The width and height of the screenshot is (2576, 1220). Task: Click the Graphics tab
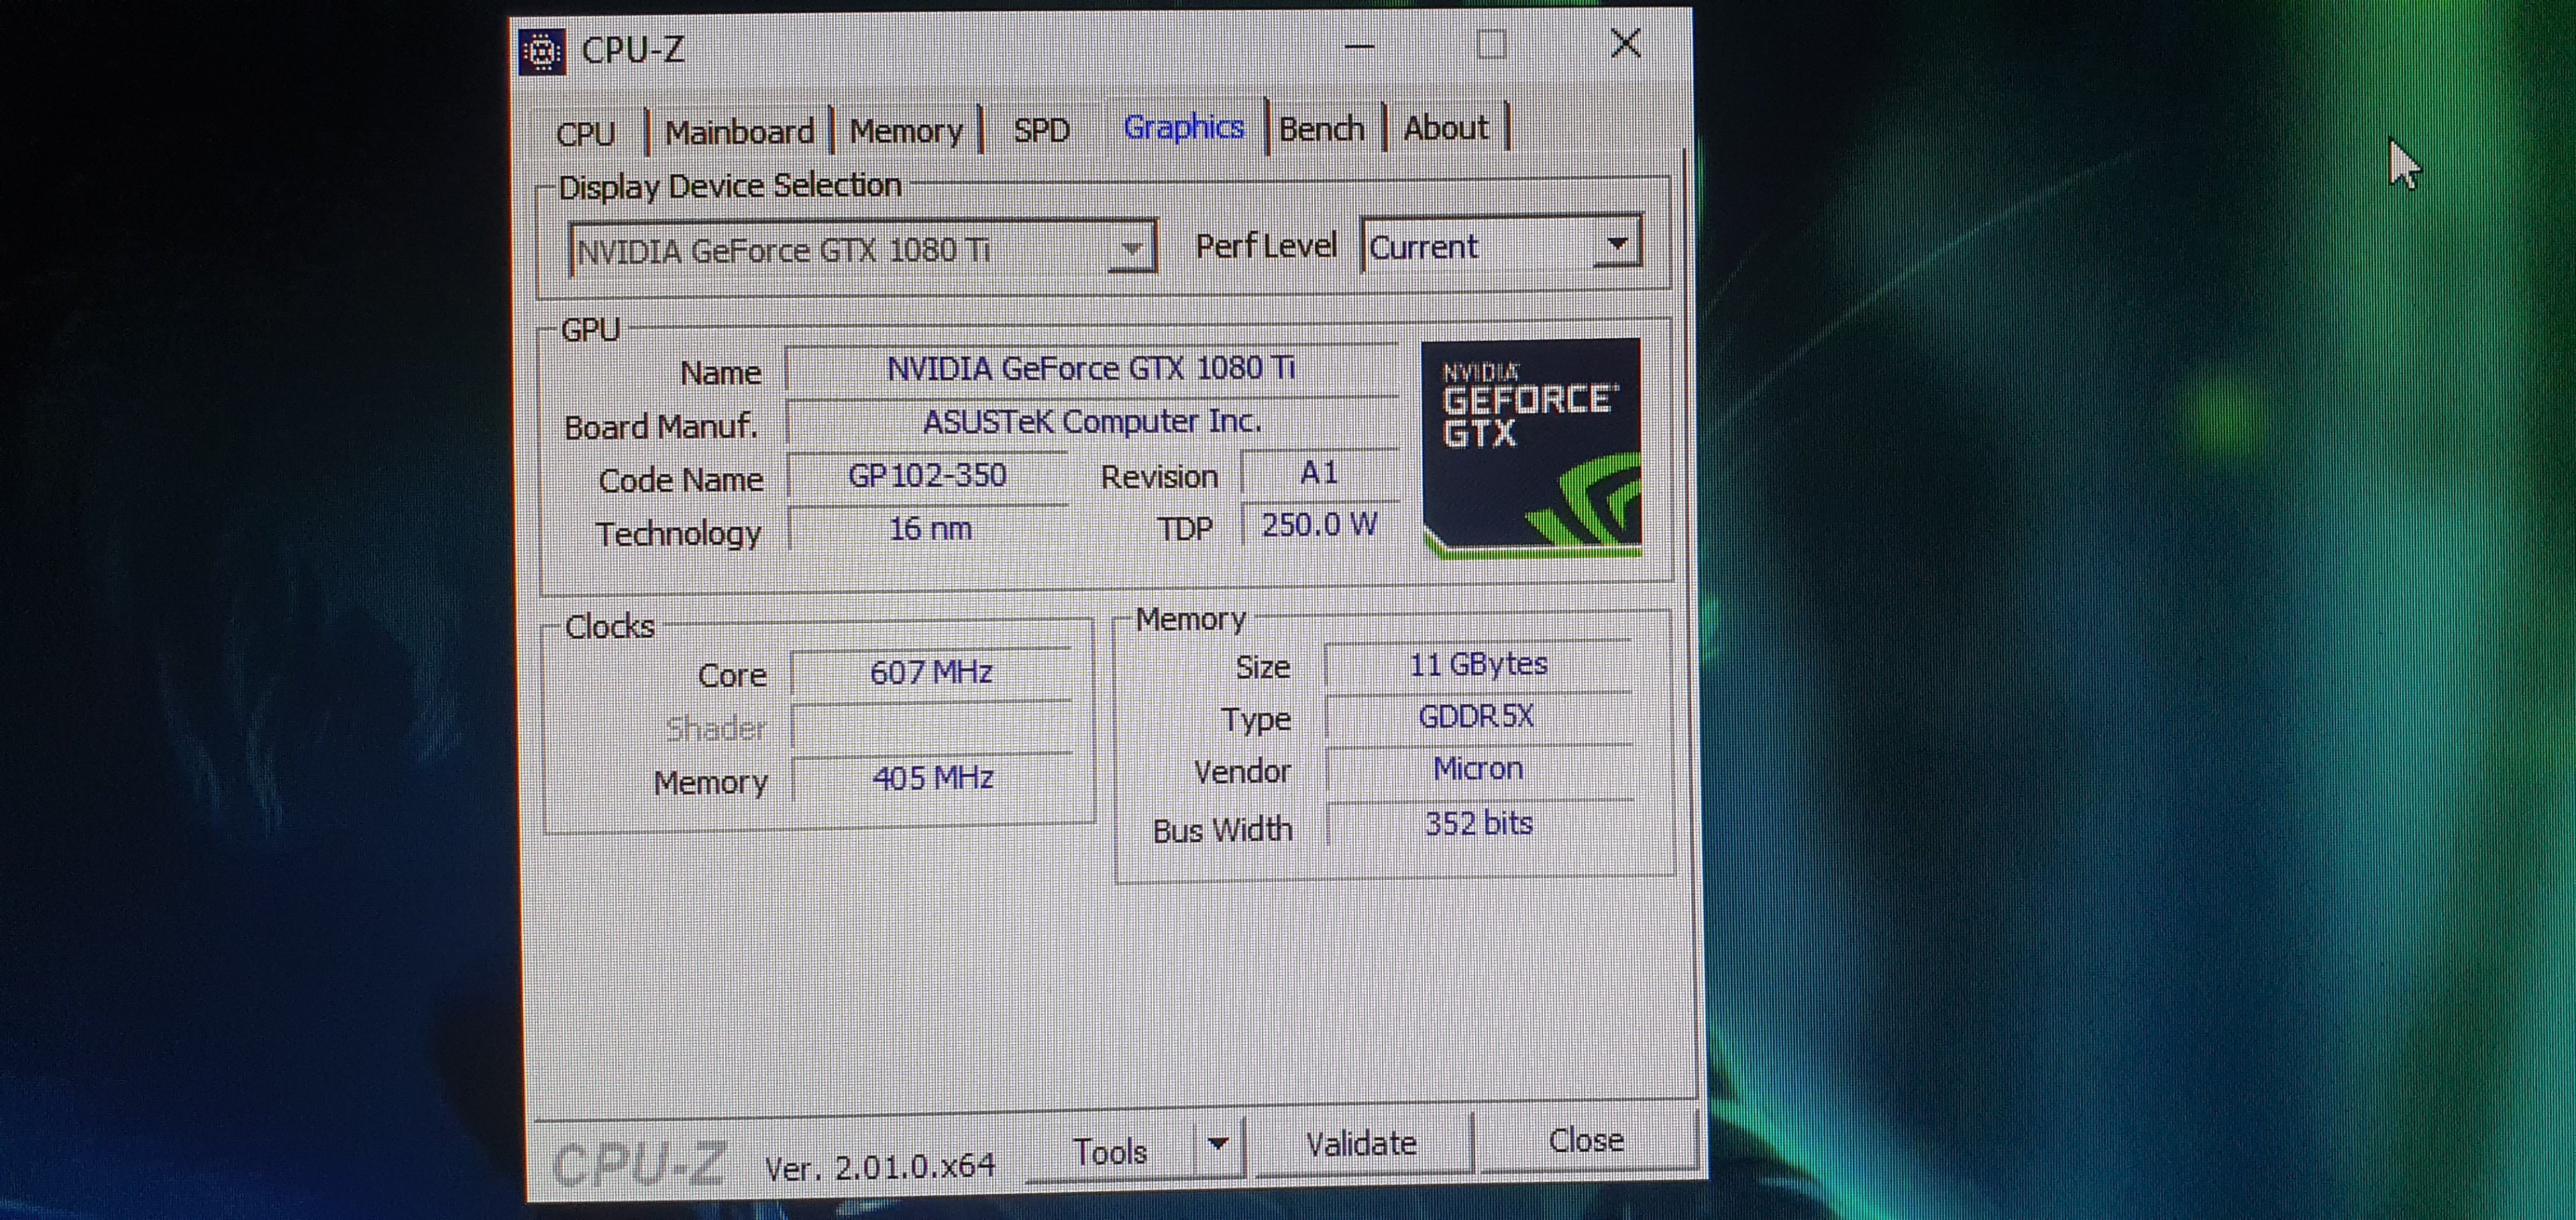tap(1183, 128)
